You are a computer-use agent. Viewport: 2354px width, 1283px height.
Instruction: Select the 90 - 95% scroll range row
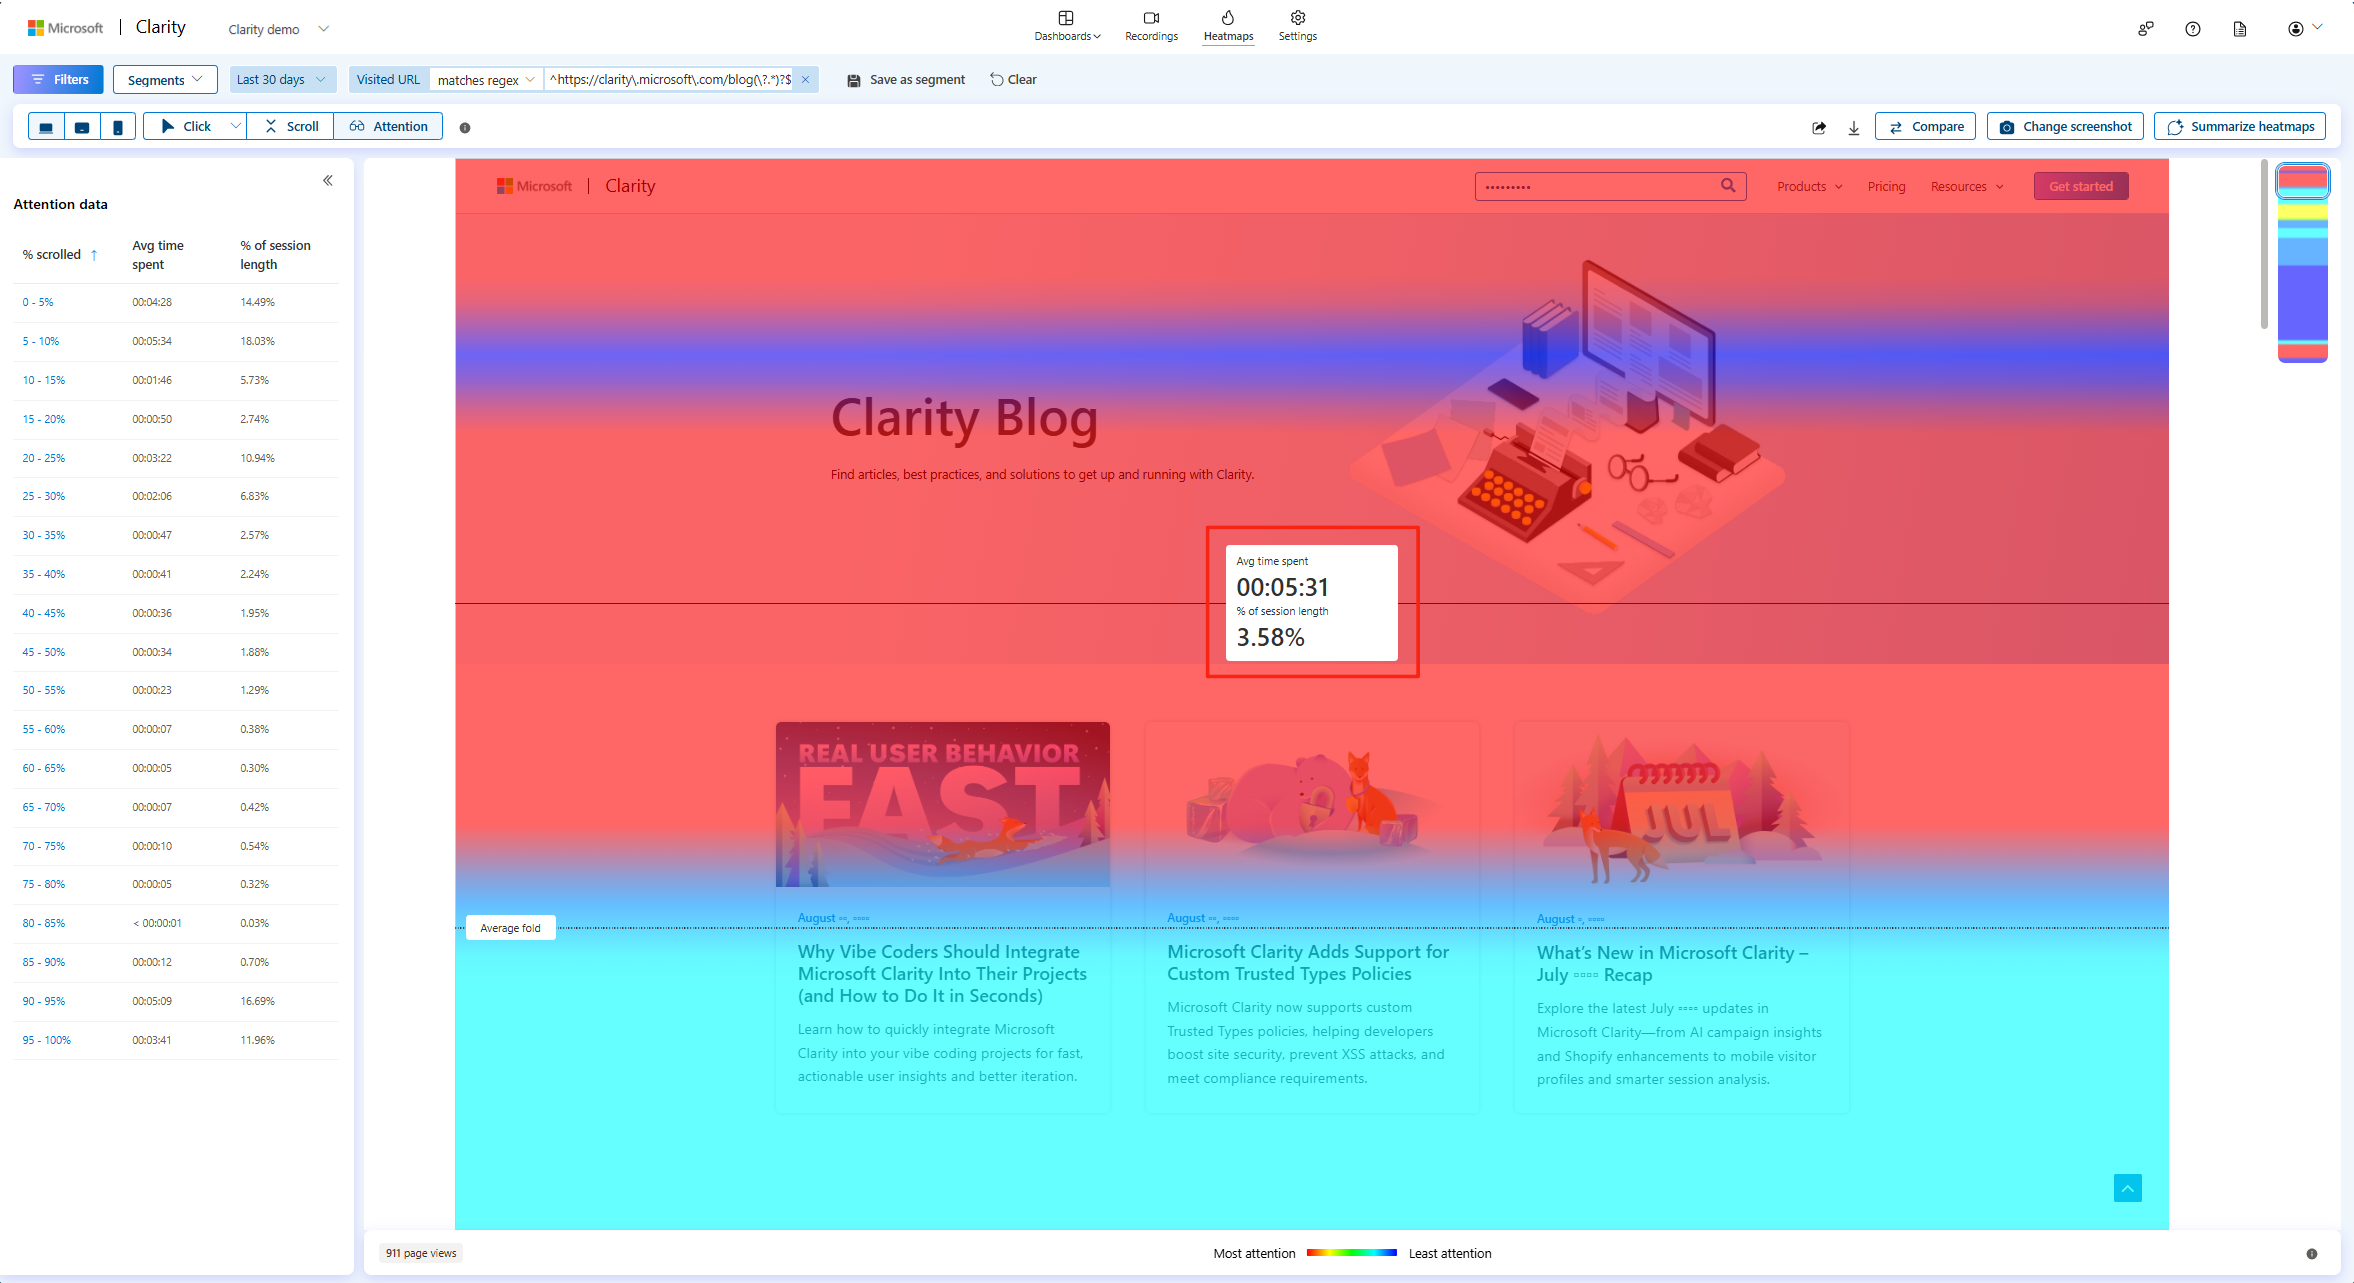[176, 1001]
